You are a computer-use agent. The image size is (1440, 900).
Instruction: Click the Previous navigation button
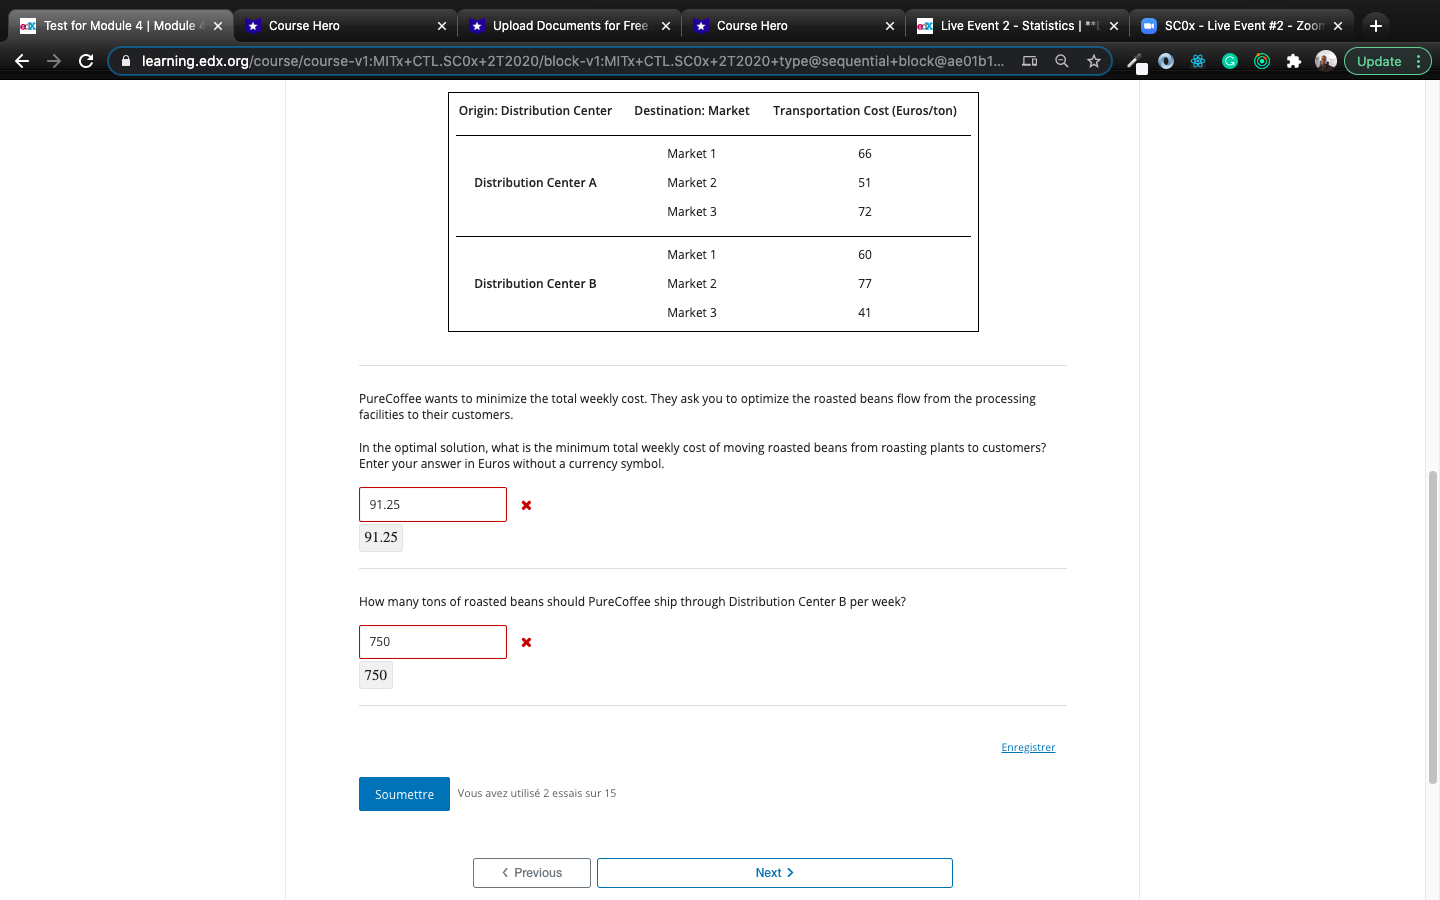(531, 872)
